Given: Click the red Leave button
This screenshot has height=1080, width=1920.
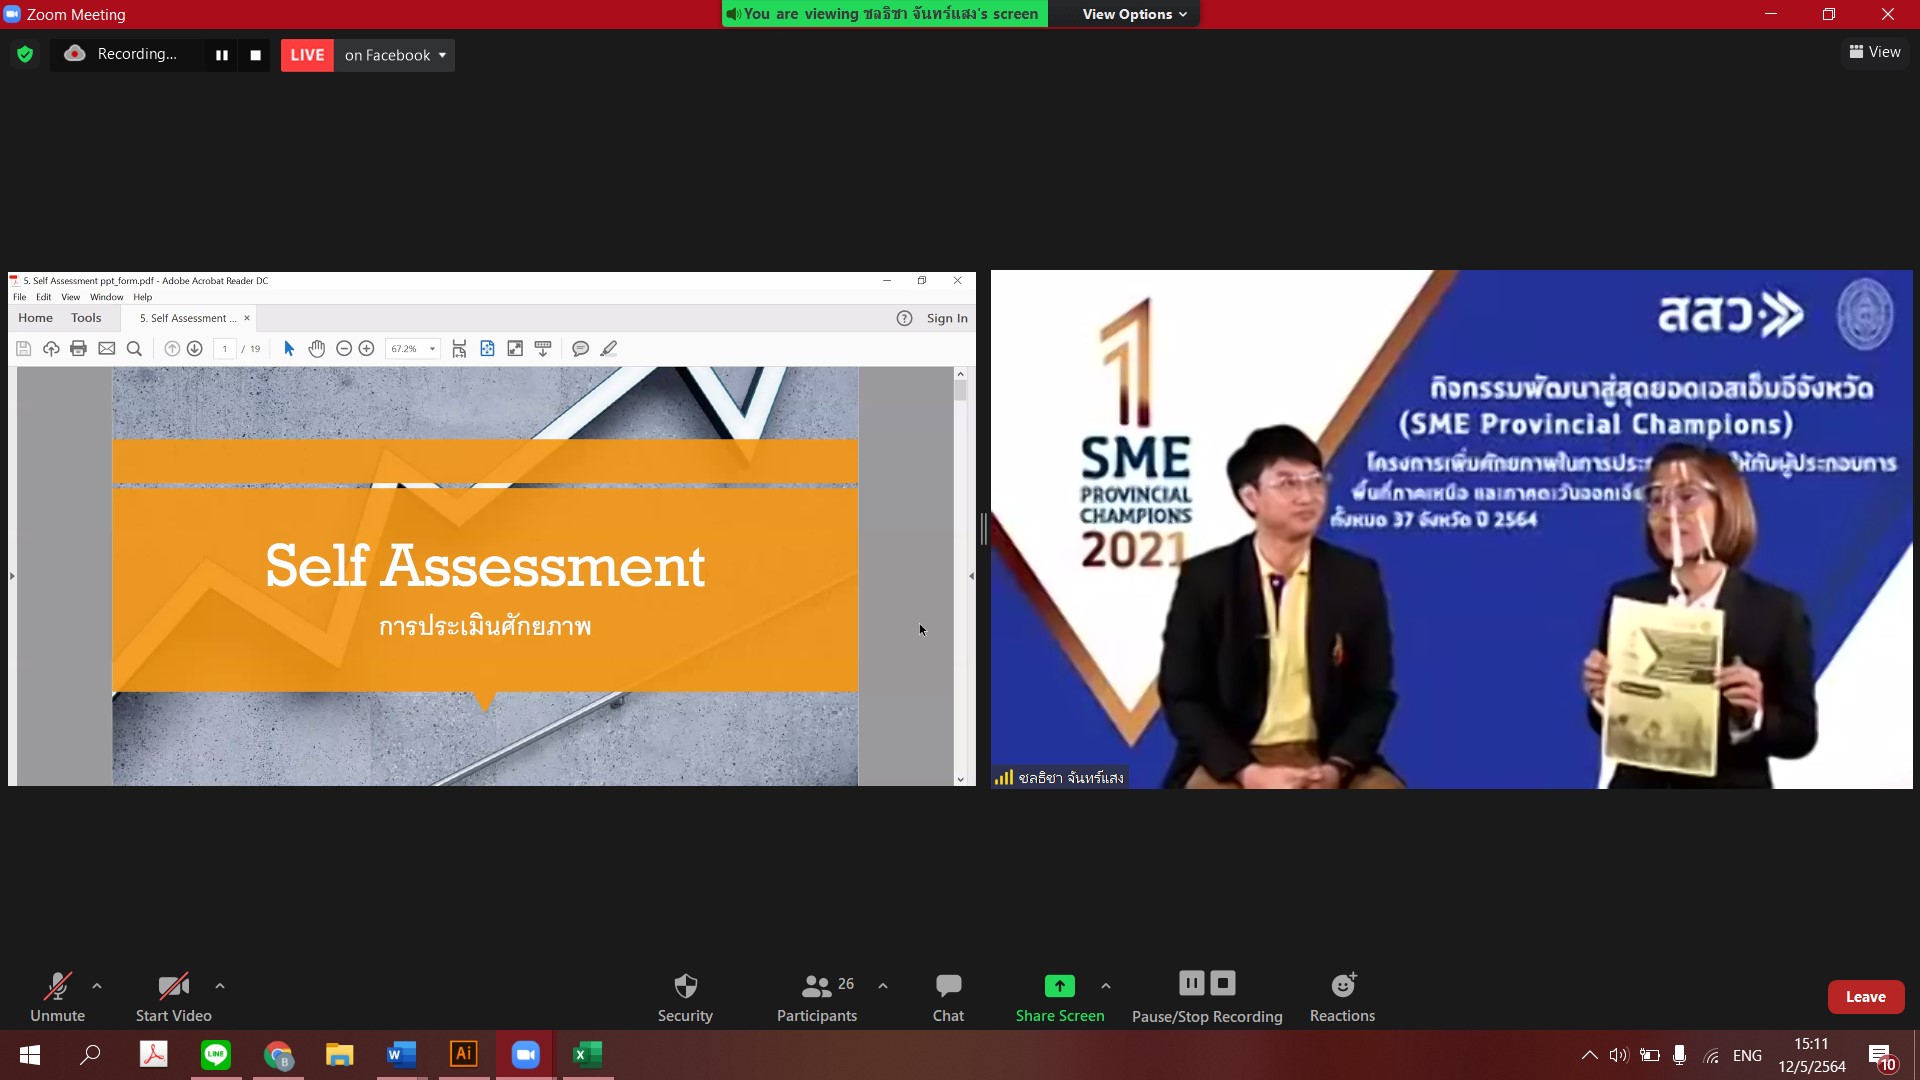Looking at the screenshot, I should pos(1865,997).
